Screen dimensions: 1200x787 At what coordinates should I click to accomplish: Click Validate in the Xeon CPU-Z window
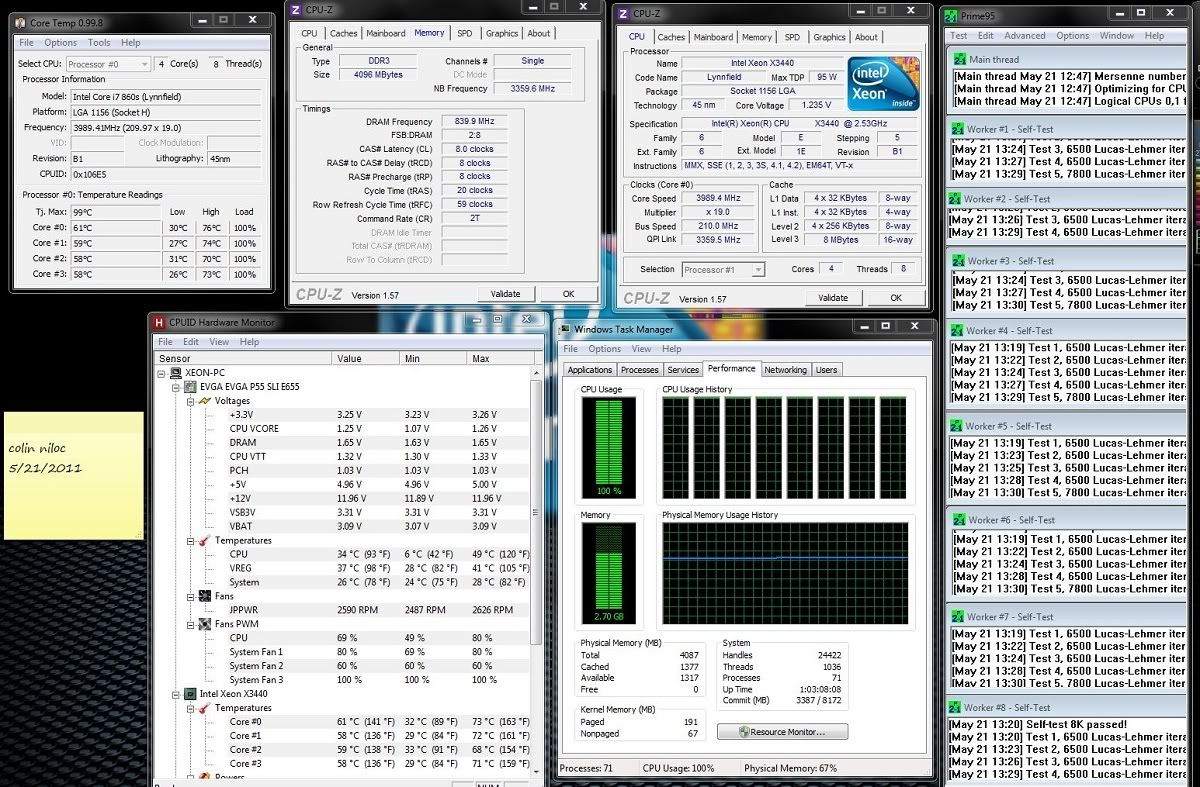(x=832, y=298)
